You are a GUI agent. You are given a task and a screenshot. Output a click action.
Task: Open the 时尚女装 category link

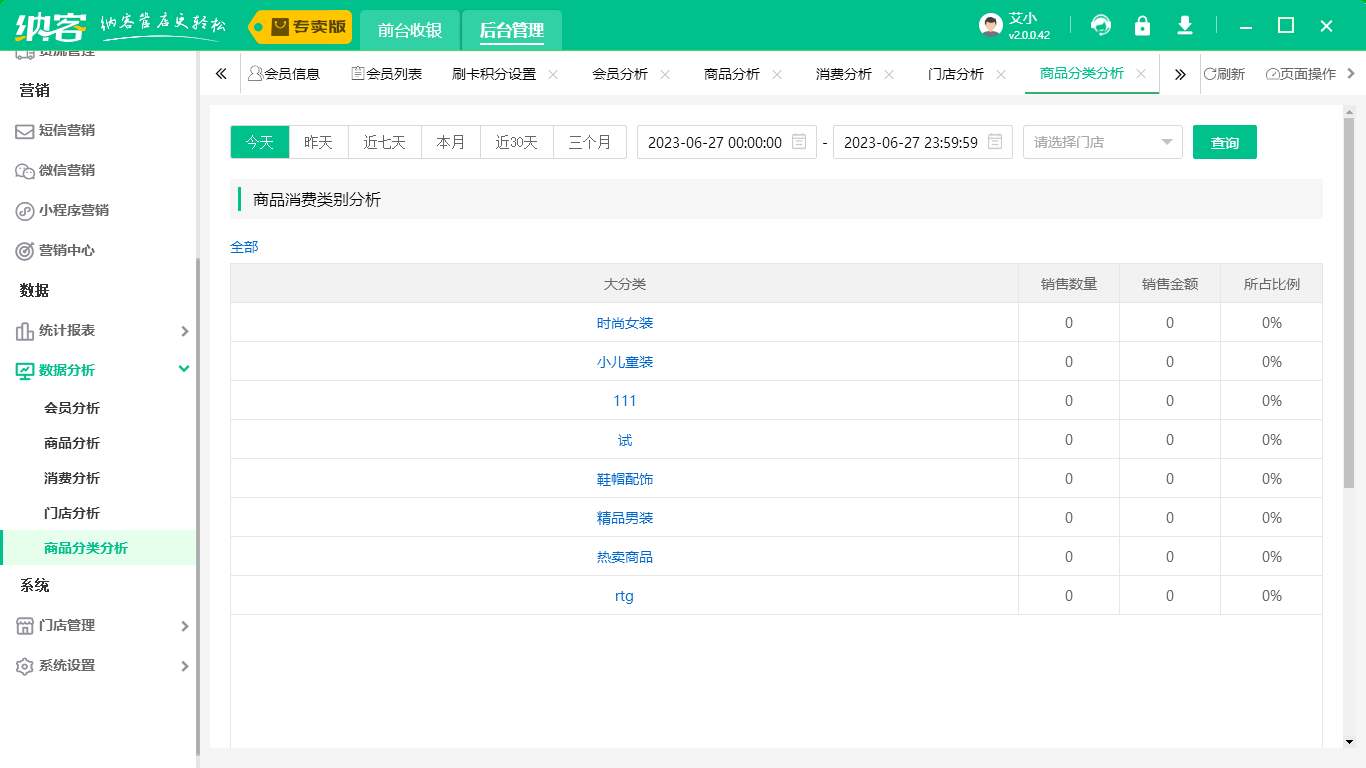pyautogui.click(x=625, y=323)
